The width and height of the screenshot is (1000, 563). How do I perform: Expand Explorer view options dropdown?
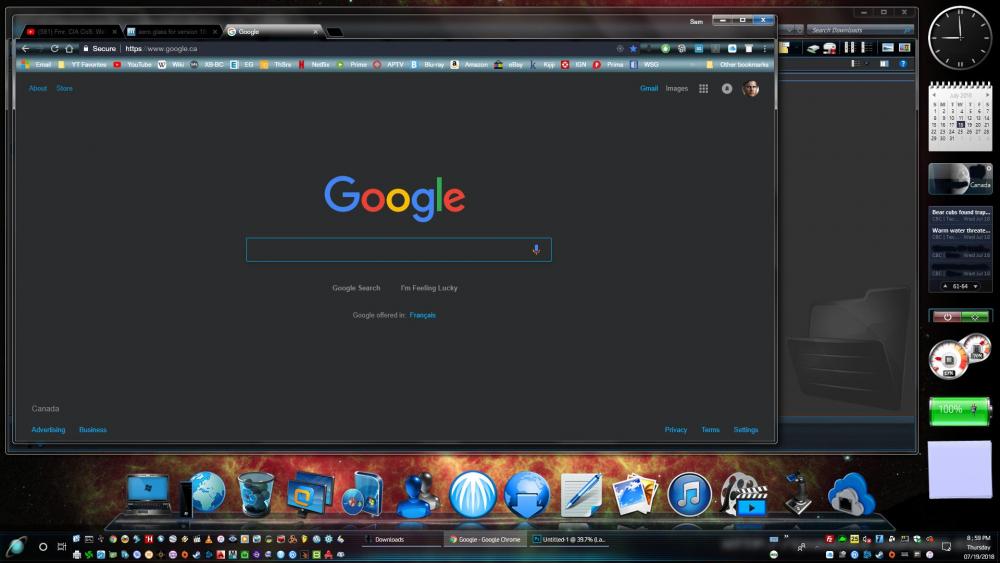(x=866, y=64)
